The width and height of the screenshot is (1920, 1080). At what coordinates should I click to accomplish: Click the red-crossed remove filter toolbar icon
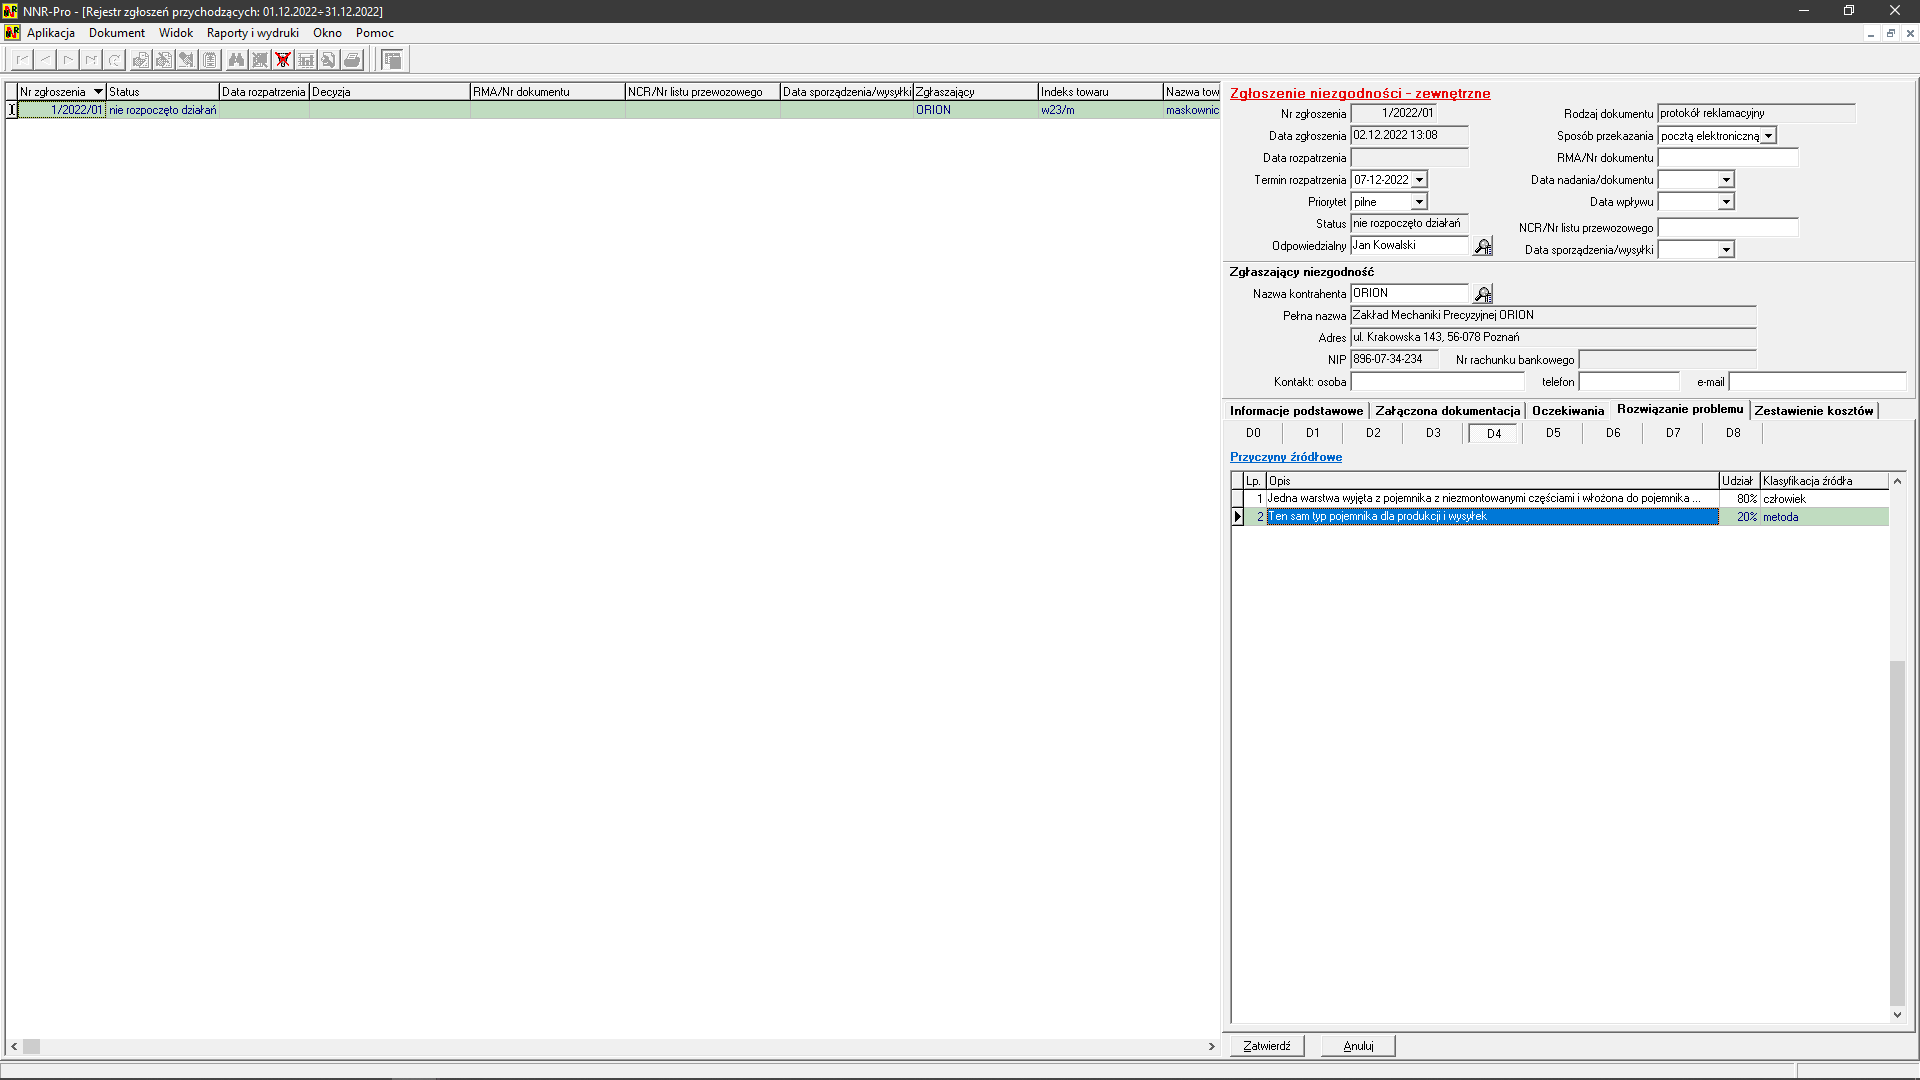point(283,60)
